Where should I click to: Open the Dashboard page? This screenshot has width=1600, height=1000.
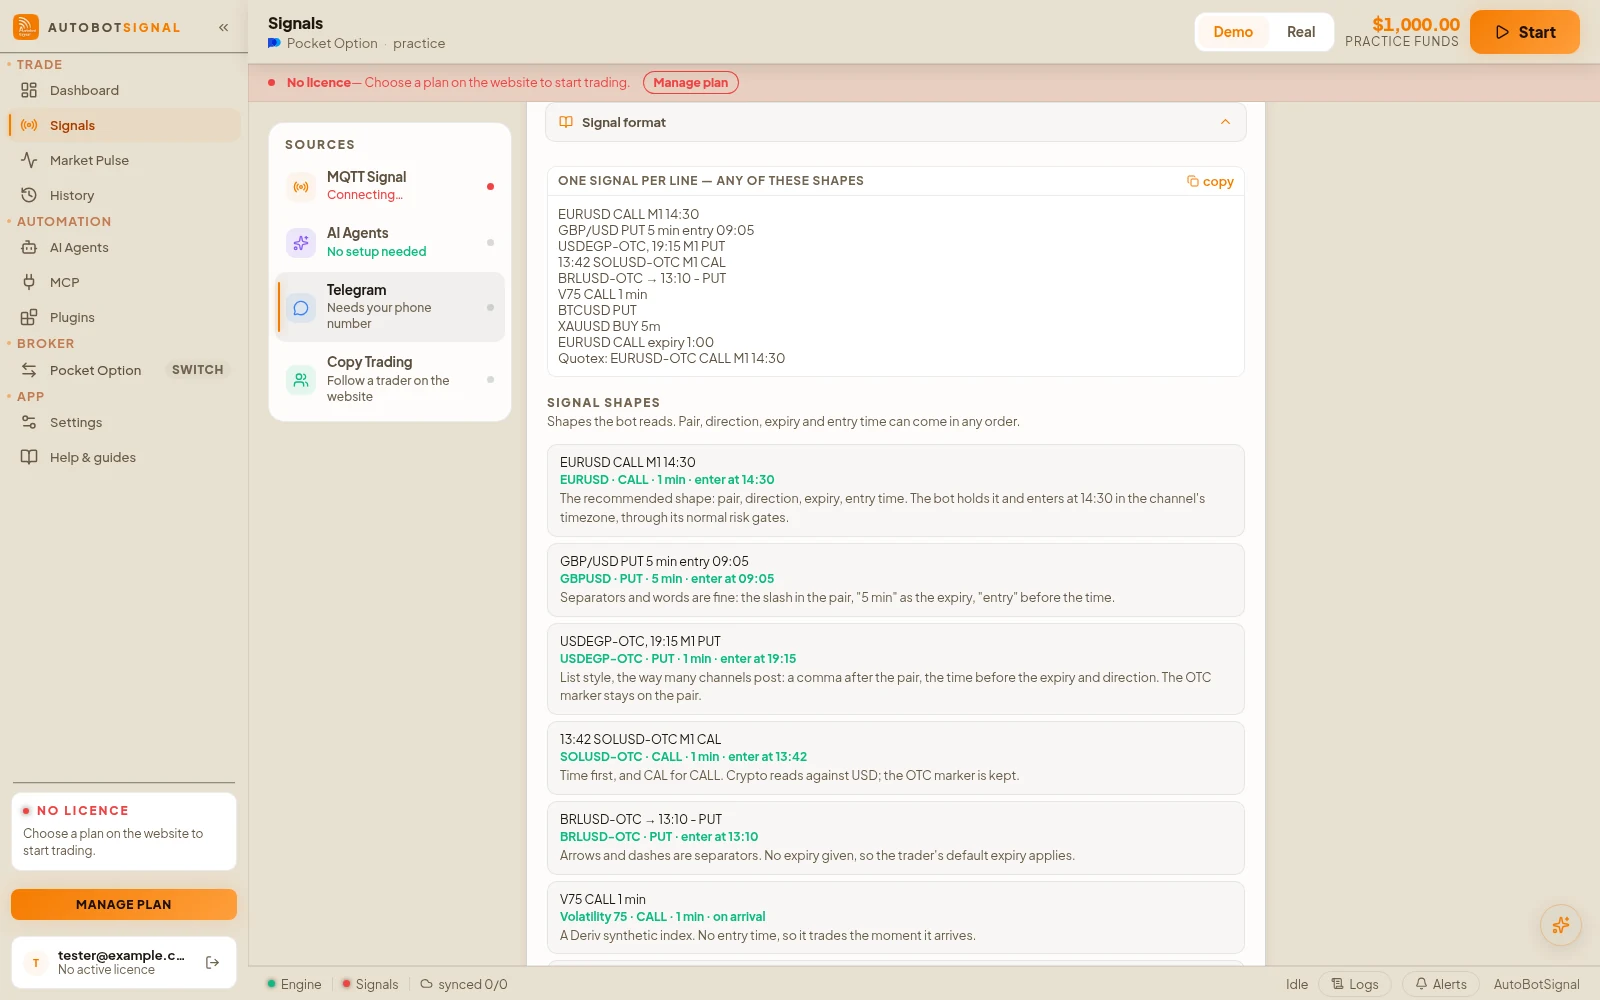coord(124,90)
